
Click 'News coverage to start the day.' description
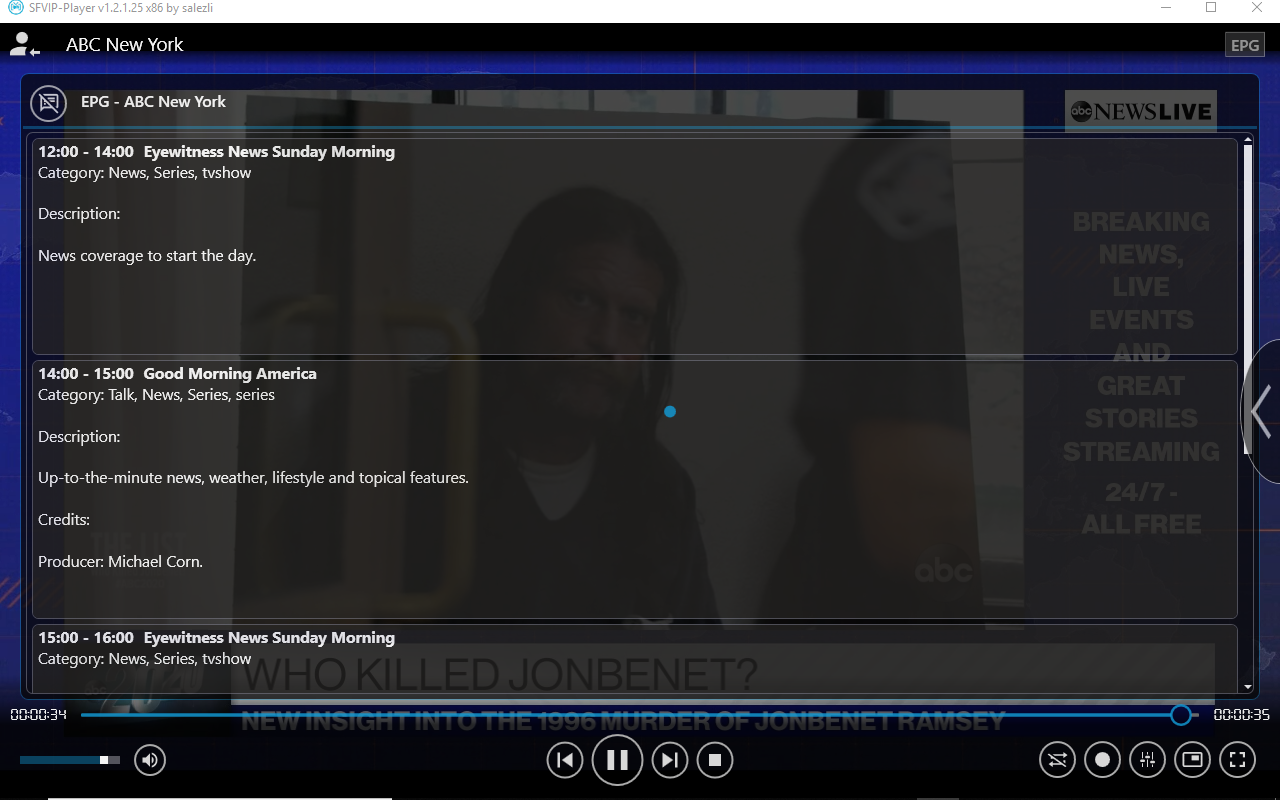point(147,256)
